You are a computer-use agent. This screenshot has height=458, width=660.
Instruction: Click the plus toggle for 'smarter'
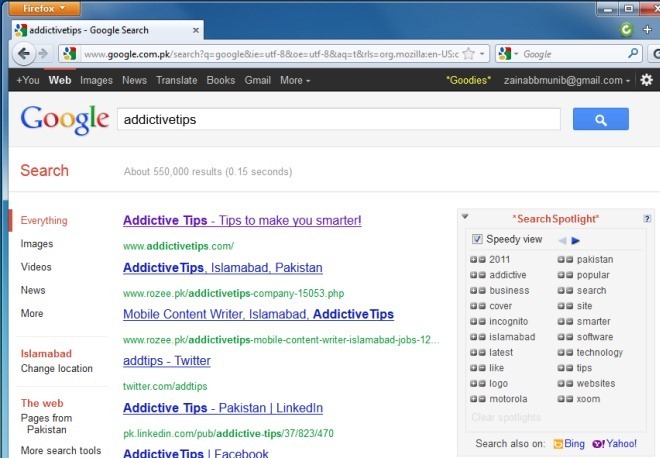point(561,321)
